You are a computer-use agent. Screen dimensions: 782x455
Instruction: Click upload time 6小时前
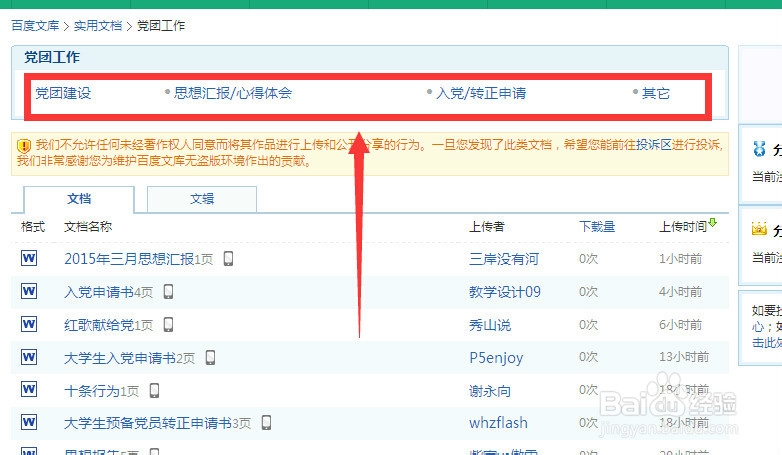click(680, 325)
